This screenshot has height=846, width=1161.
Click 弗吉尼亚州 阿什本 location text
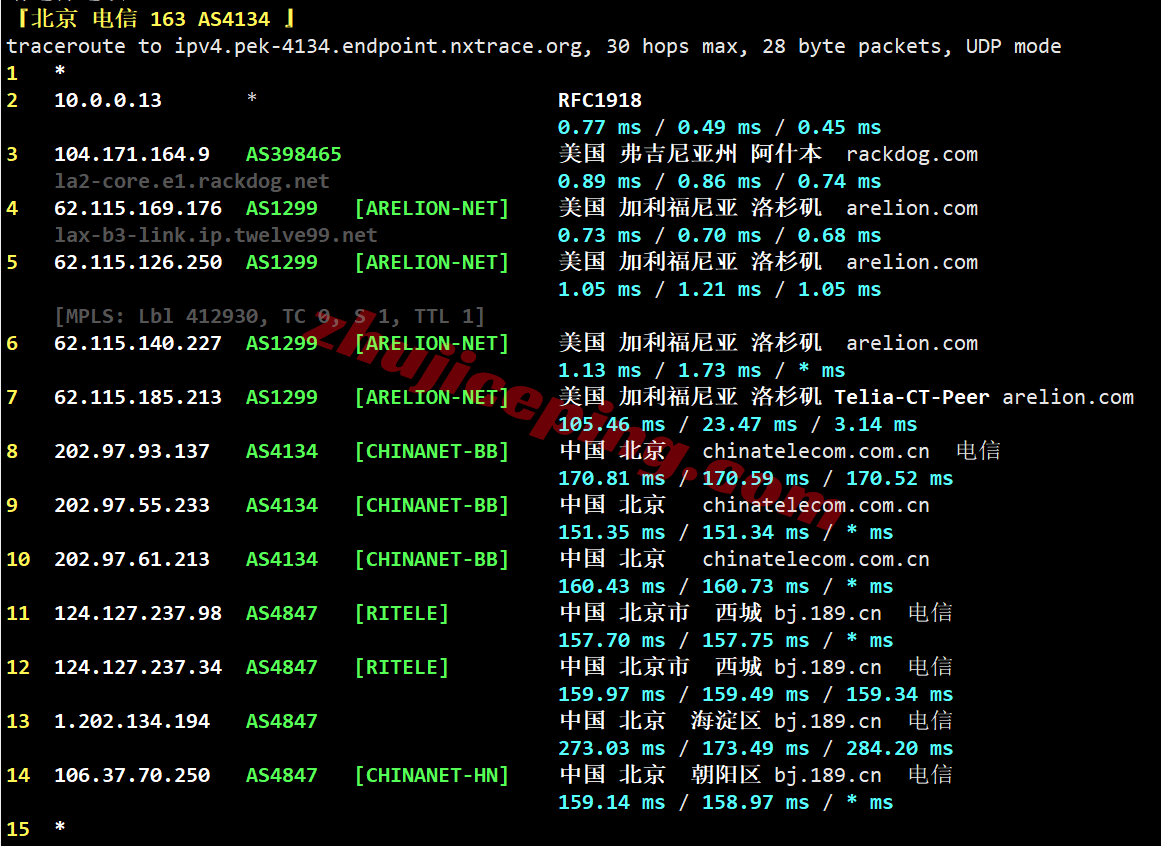coord(720,154)
